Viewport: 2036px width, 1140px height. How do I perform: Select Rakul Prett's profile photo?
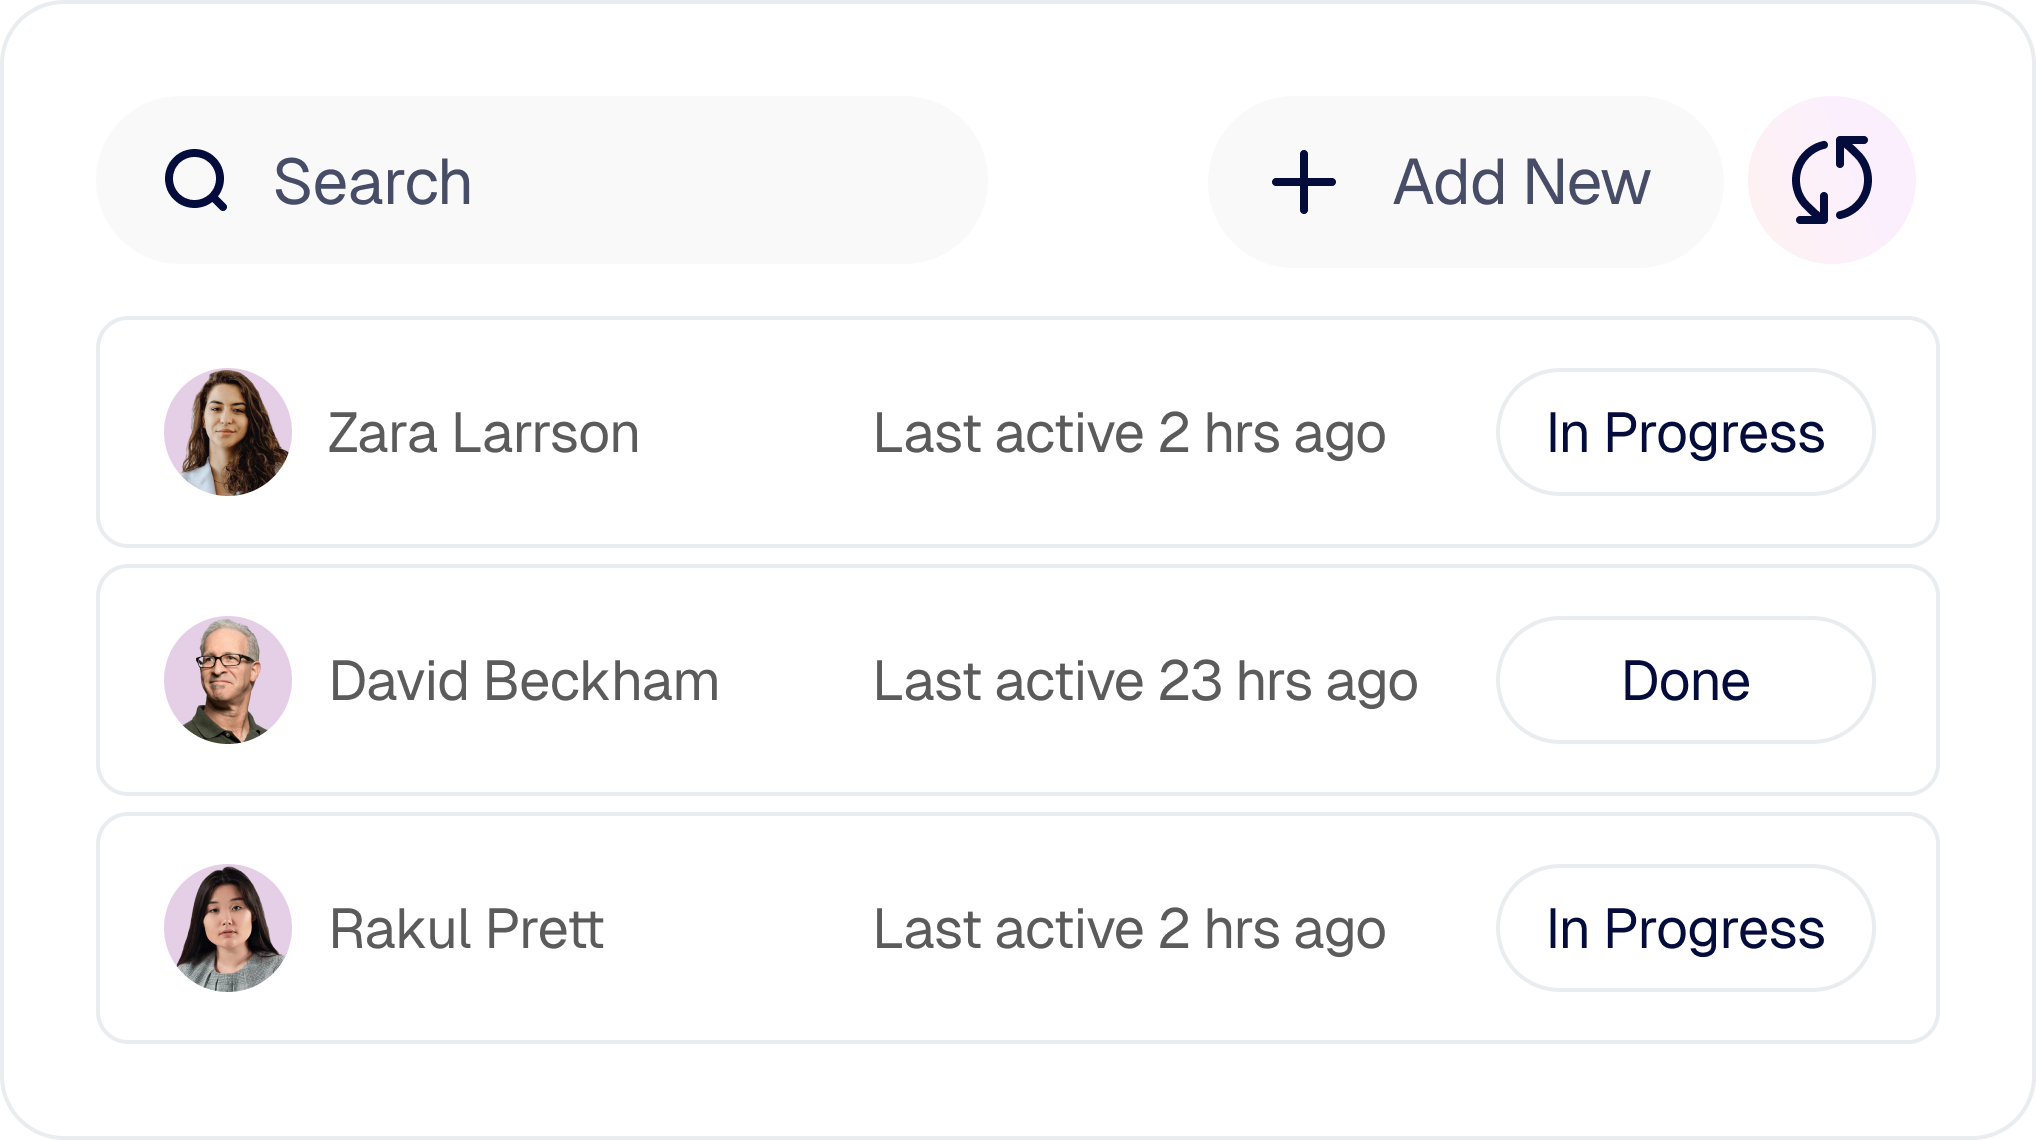[x=228, y=927]
